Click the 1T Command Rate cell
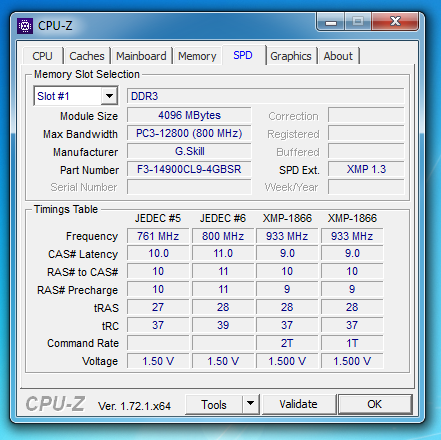441x440 pixels. tap(352, 343)
